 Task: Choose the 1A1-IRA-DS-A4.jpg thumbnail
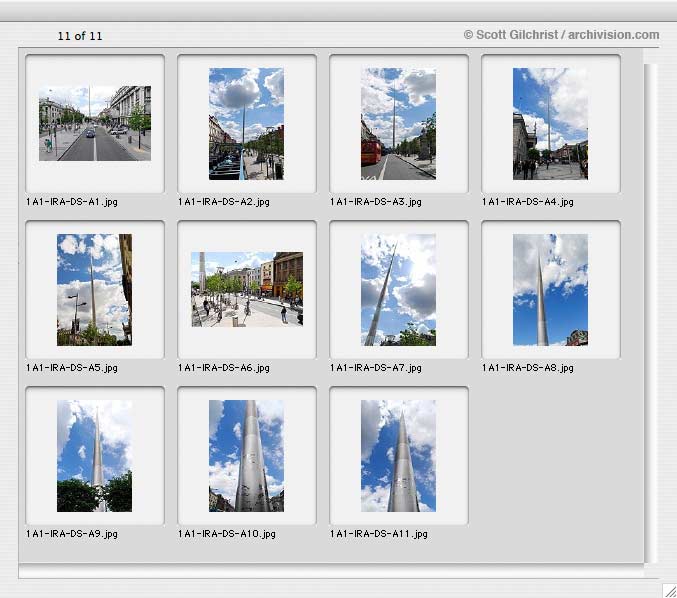[550, 123]
